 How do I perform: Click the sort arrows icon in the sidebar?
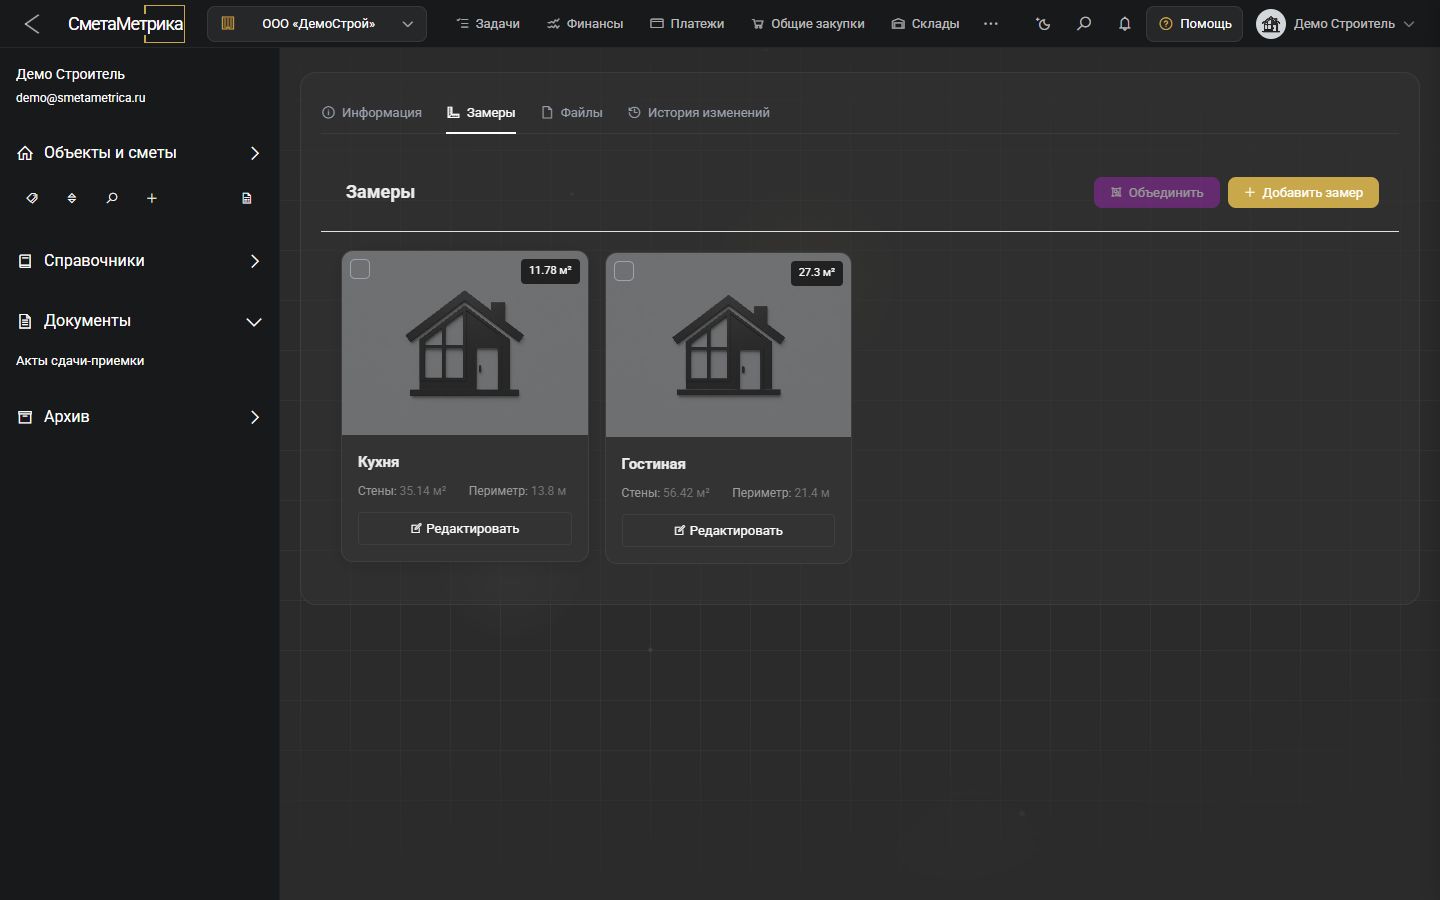[x=72, y=198]
